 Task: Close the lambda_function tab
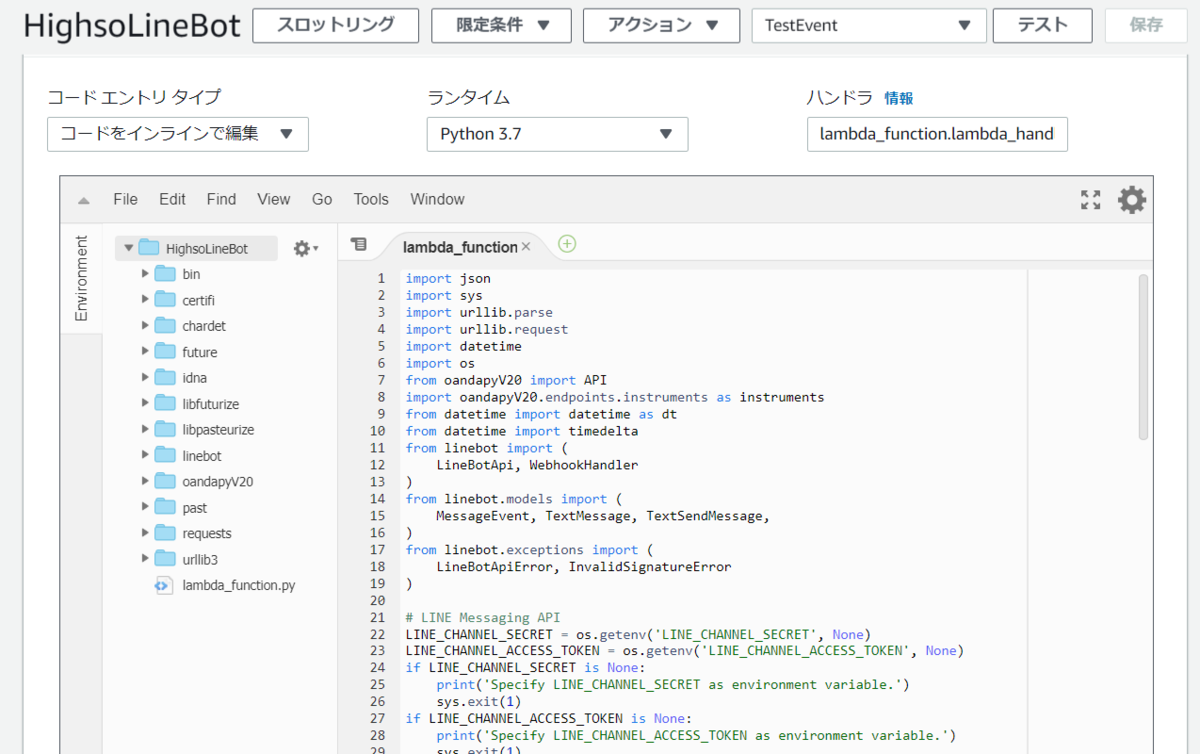tap(526, 246)
